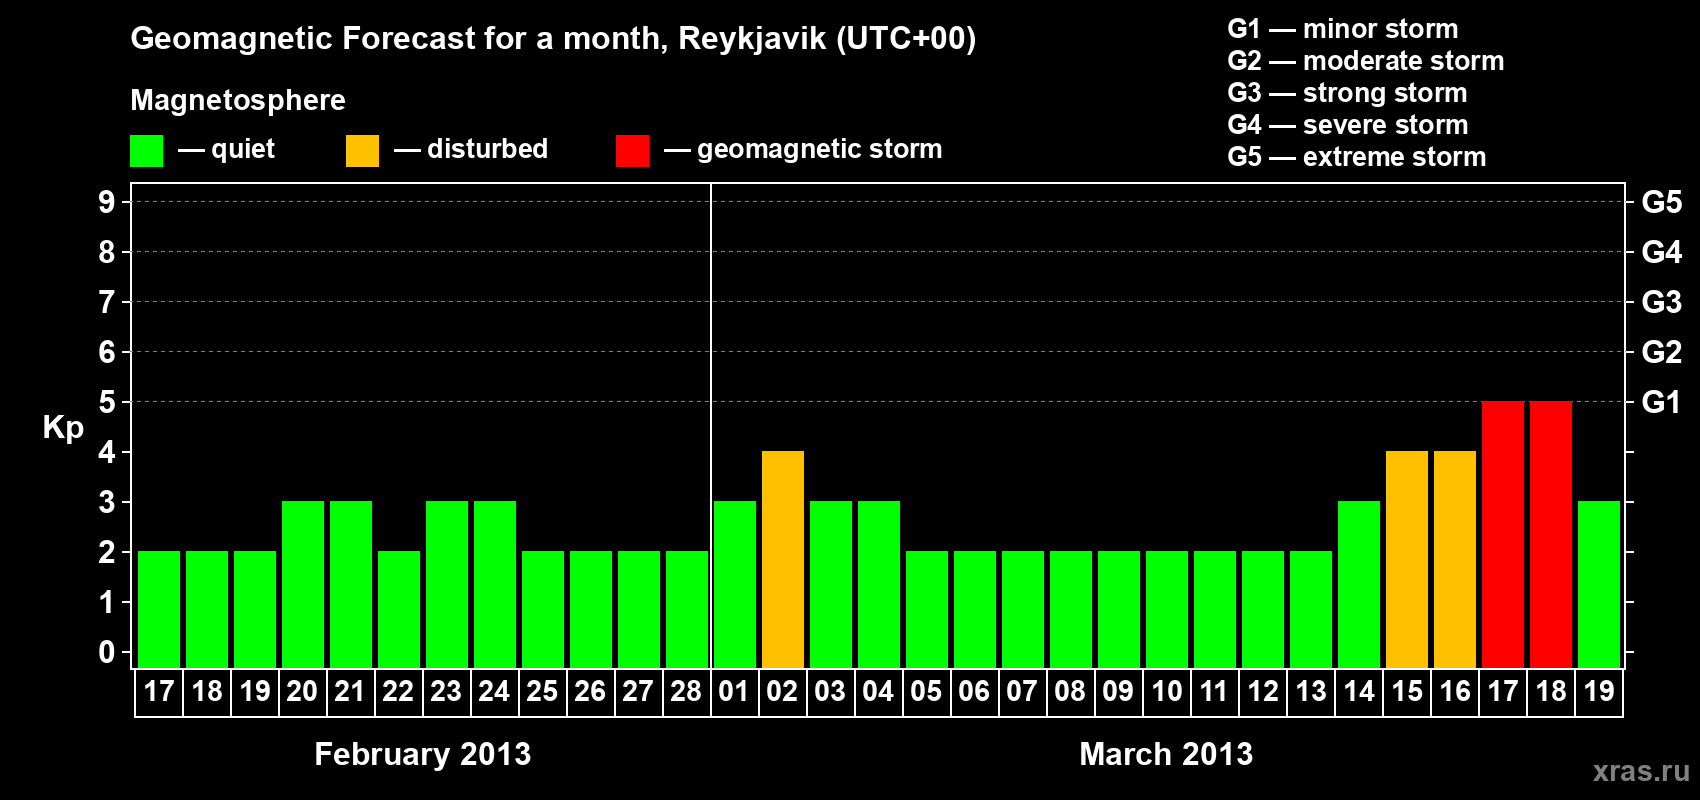Click the green bar for February 17
This screenshot has width=1700, height=800.
coord(159,610)
